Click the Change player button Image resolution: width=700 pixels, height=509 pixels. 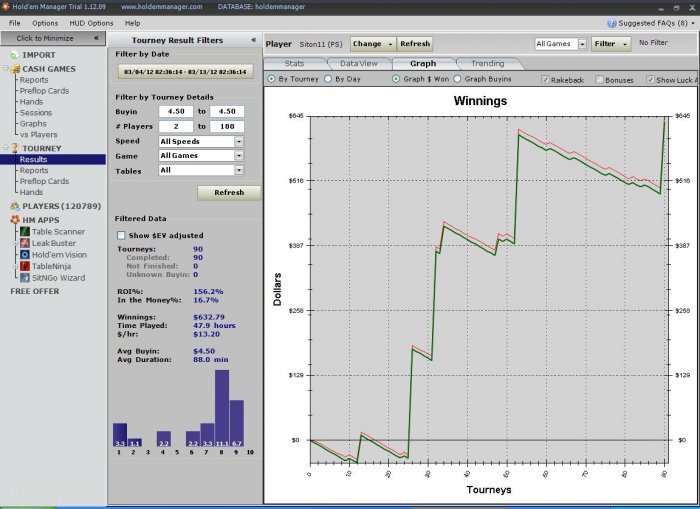(372, 44)
